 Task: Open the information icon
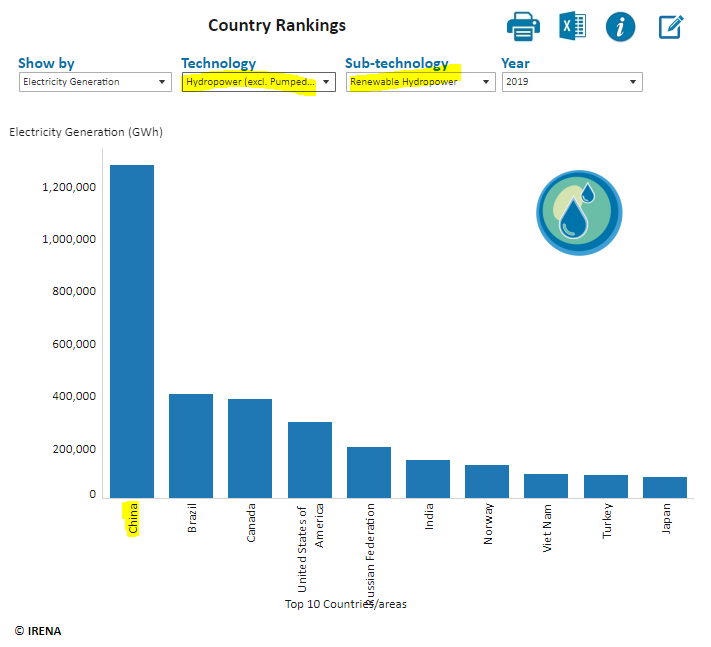[620, 27]
